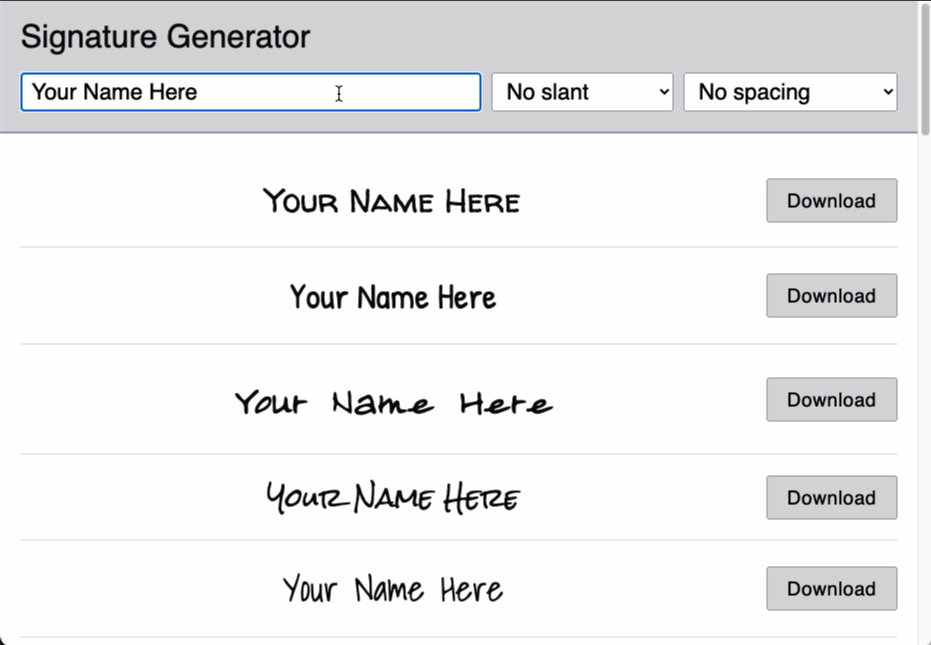Download the all-caps top signature style
This screenshot has width=931, height=645.
(831, 200)
